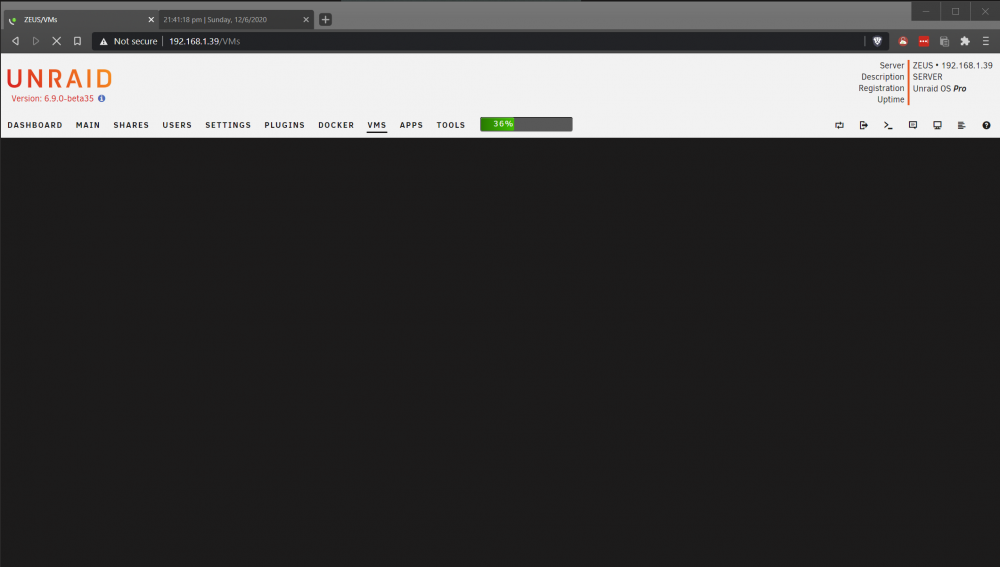Click version 6.9.0-beta35 text
The width and height of the screenshot is (1000, 567).
click(52, 98)
